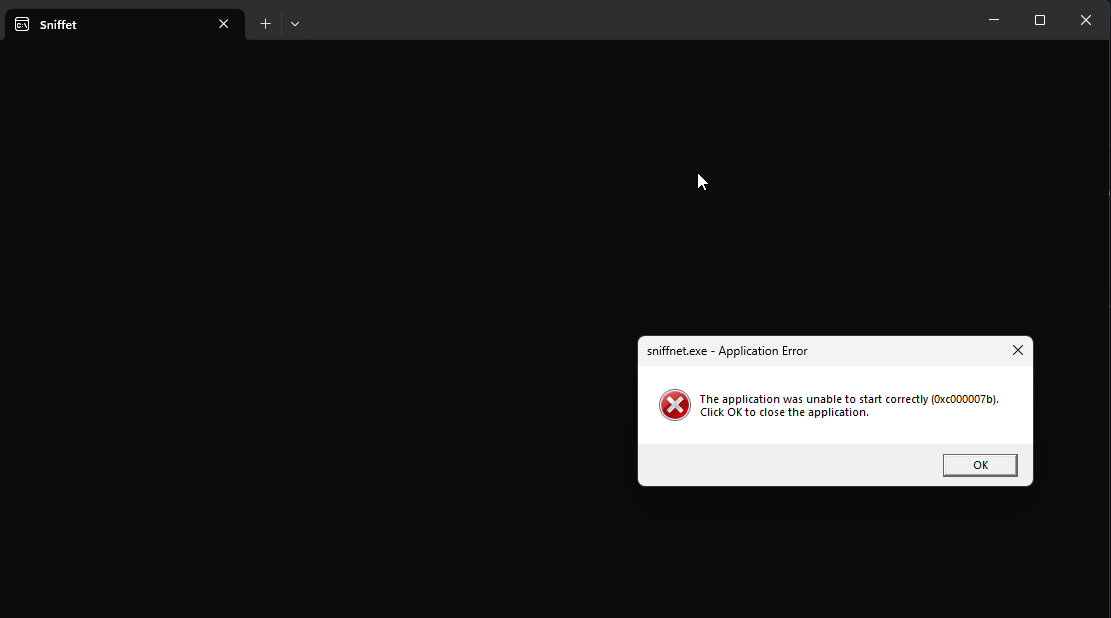
Task: Close the terminal window
Action: point(1086,20)
